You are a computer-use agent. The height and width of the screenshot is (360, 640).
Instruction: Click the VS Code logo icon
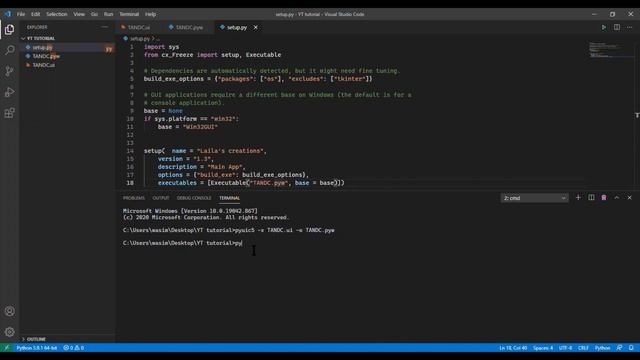coord(8,14)
